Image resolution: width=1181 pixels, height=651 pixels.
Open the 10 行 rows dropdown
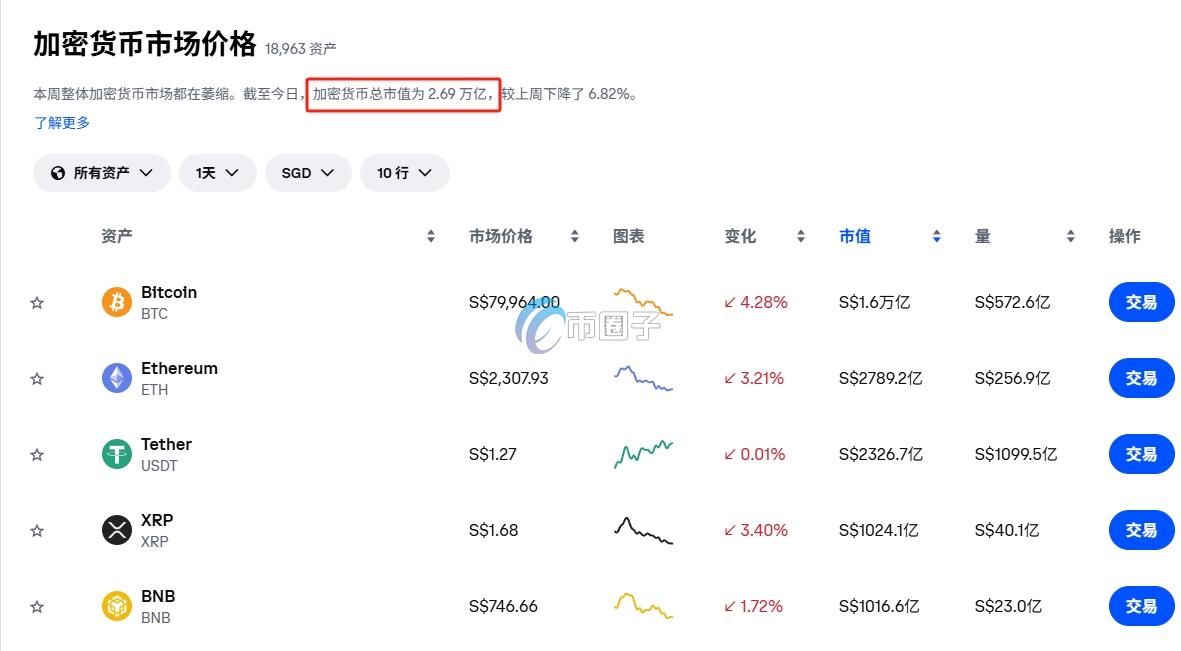click(404, 173)
